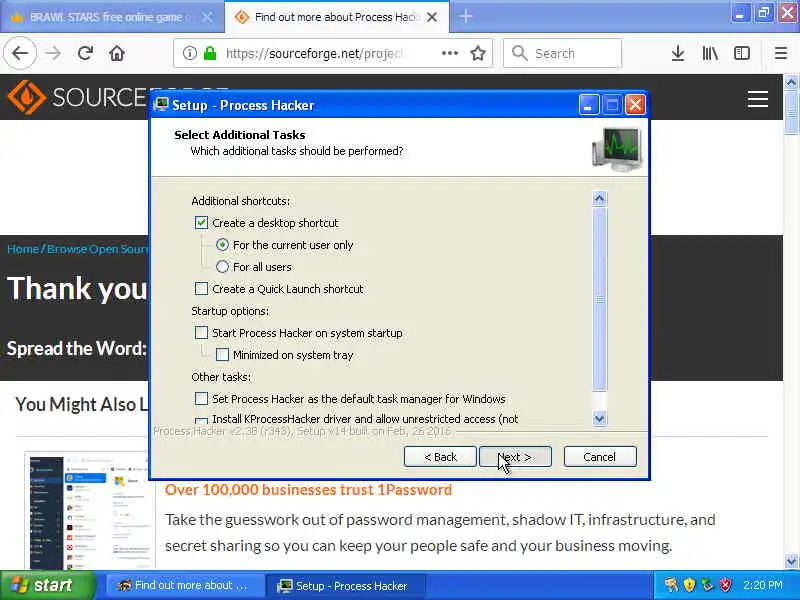Restore down the Firefox window

pyautogui.click(x=764, y=13)
